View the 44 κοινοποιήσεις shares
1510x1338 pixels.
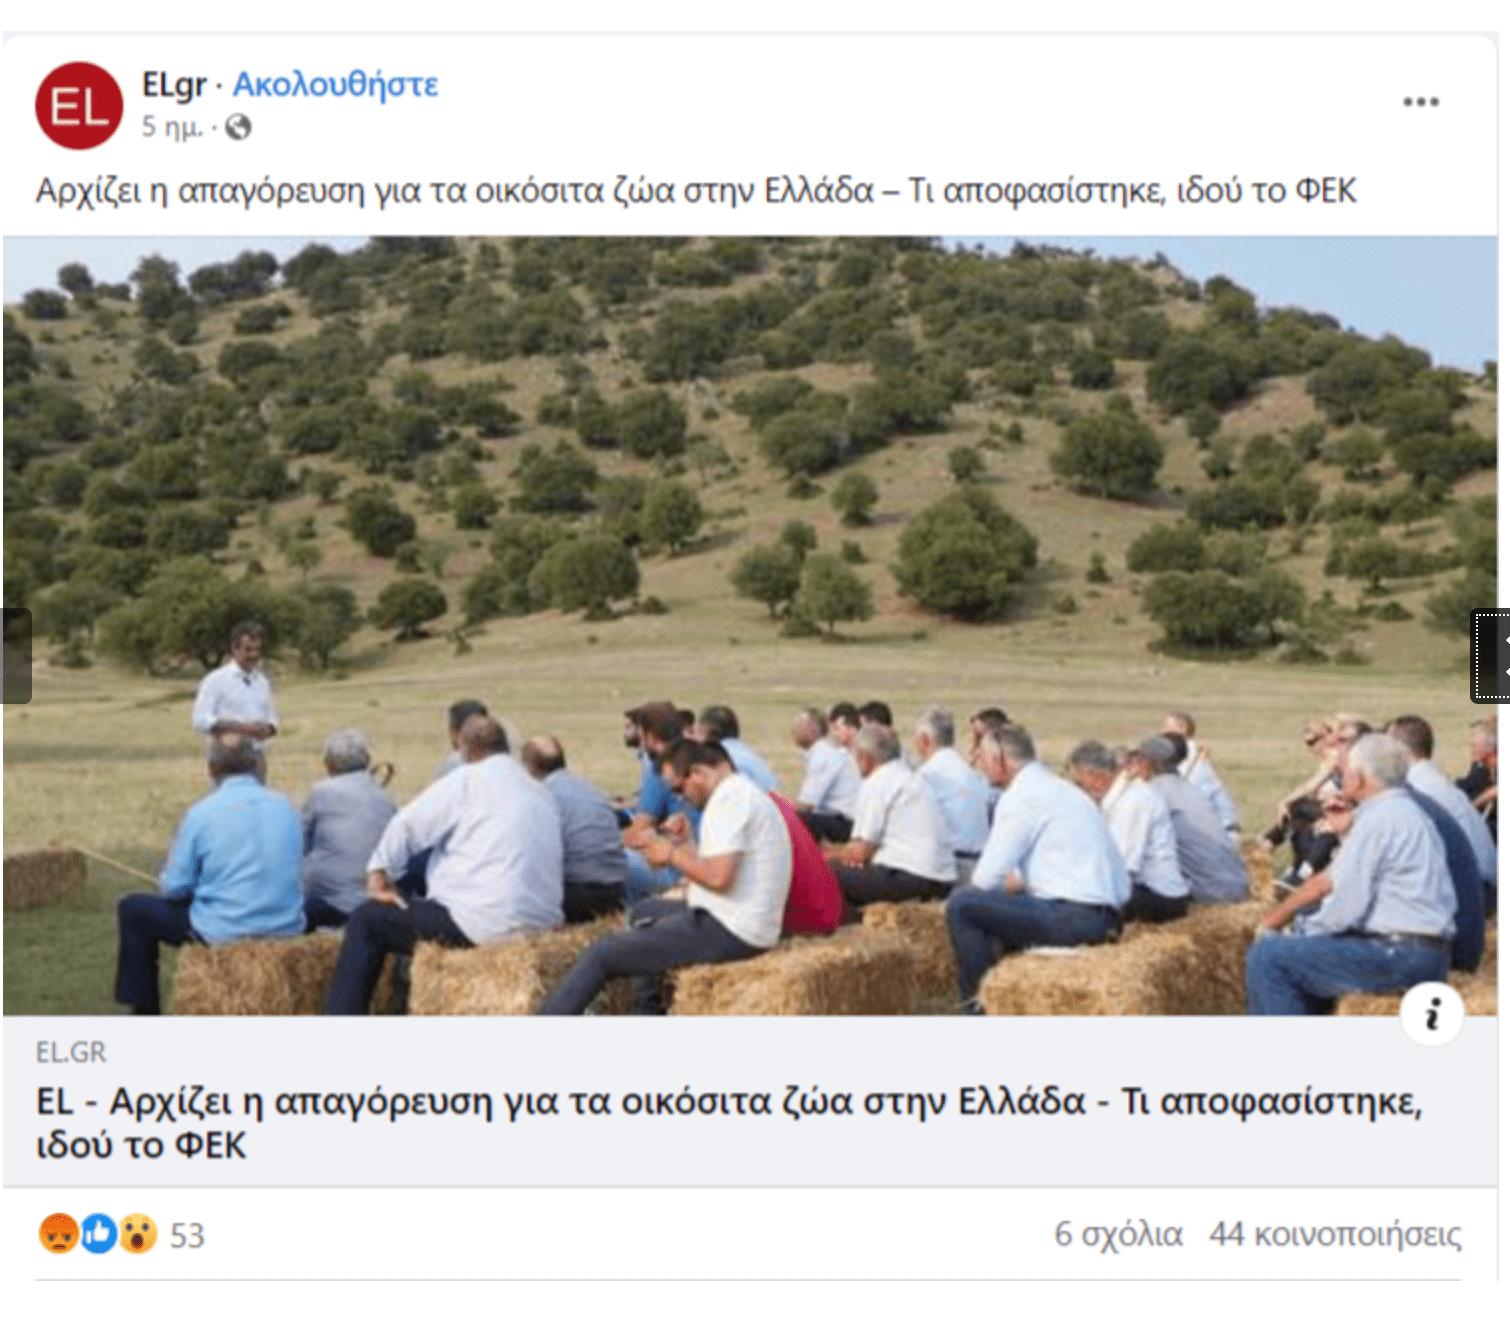(1335, 1234)
